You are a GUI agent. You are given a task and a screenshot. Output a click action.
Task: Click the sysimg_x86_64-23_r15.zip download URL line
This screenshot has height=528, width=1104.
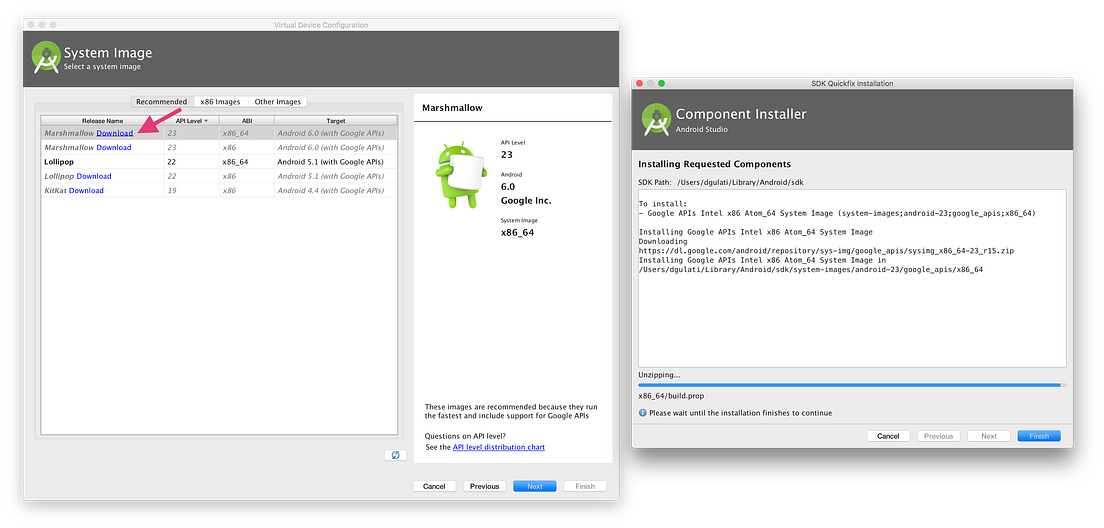(x=827, y=250)
